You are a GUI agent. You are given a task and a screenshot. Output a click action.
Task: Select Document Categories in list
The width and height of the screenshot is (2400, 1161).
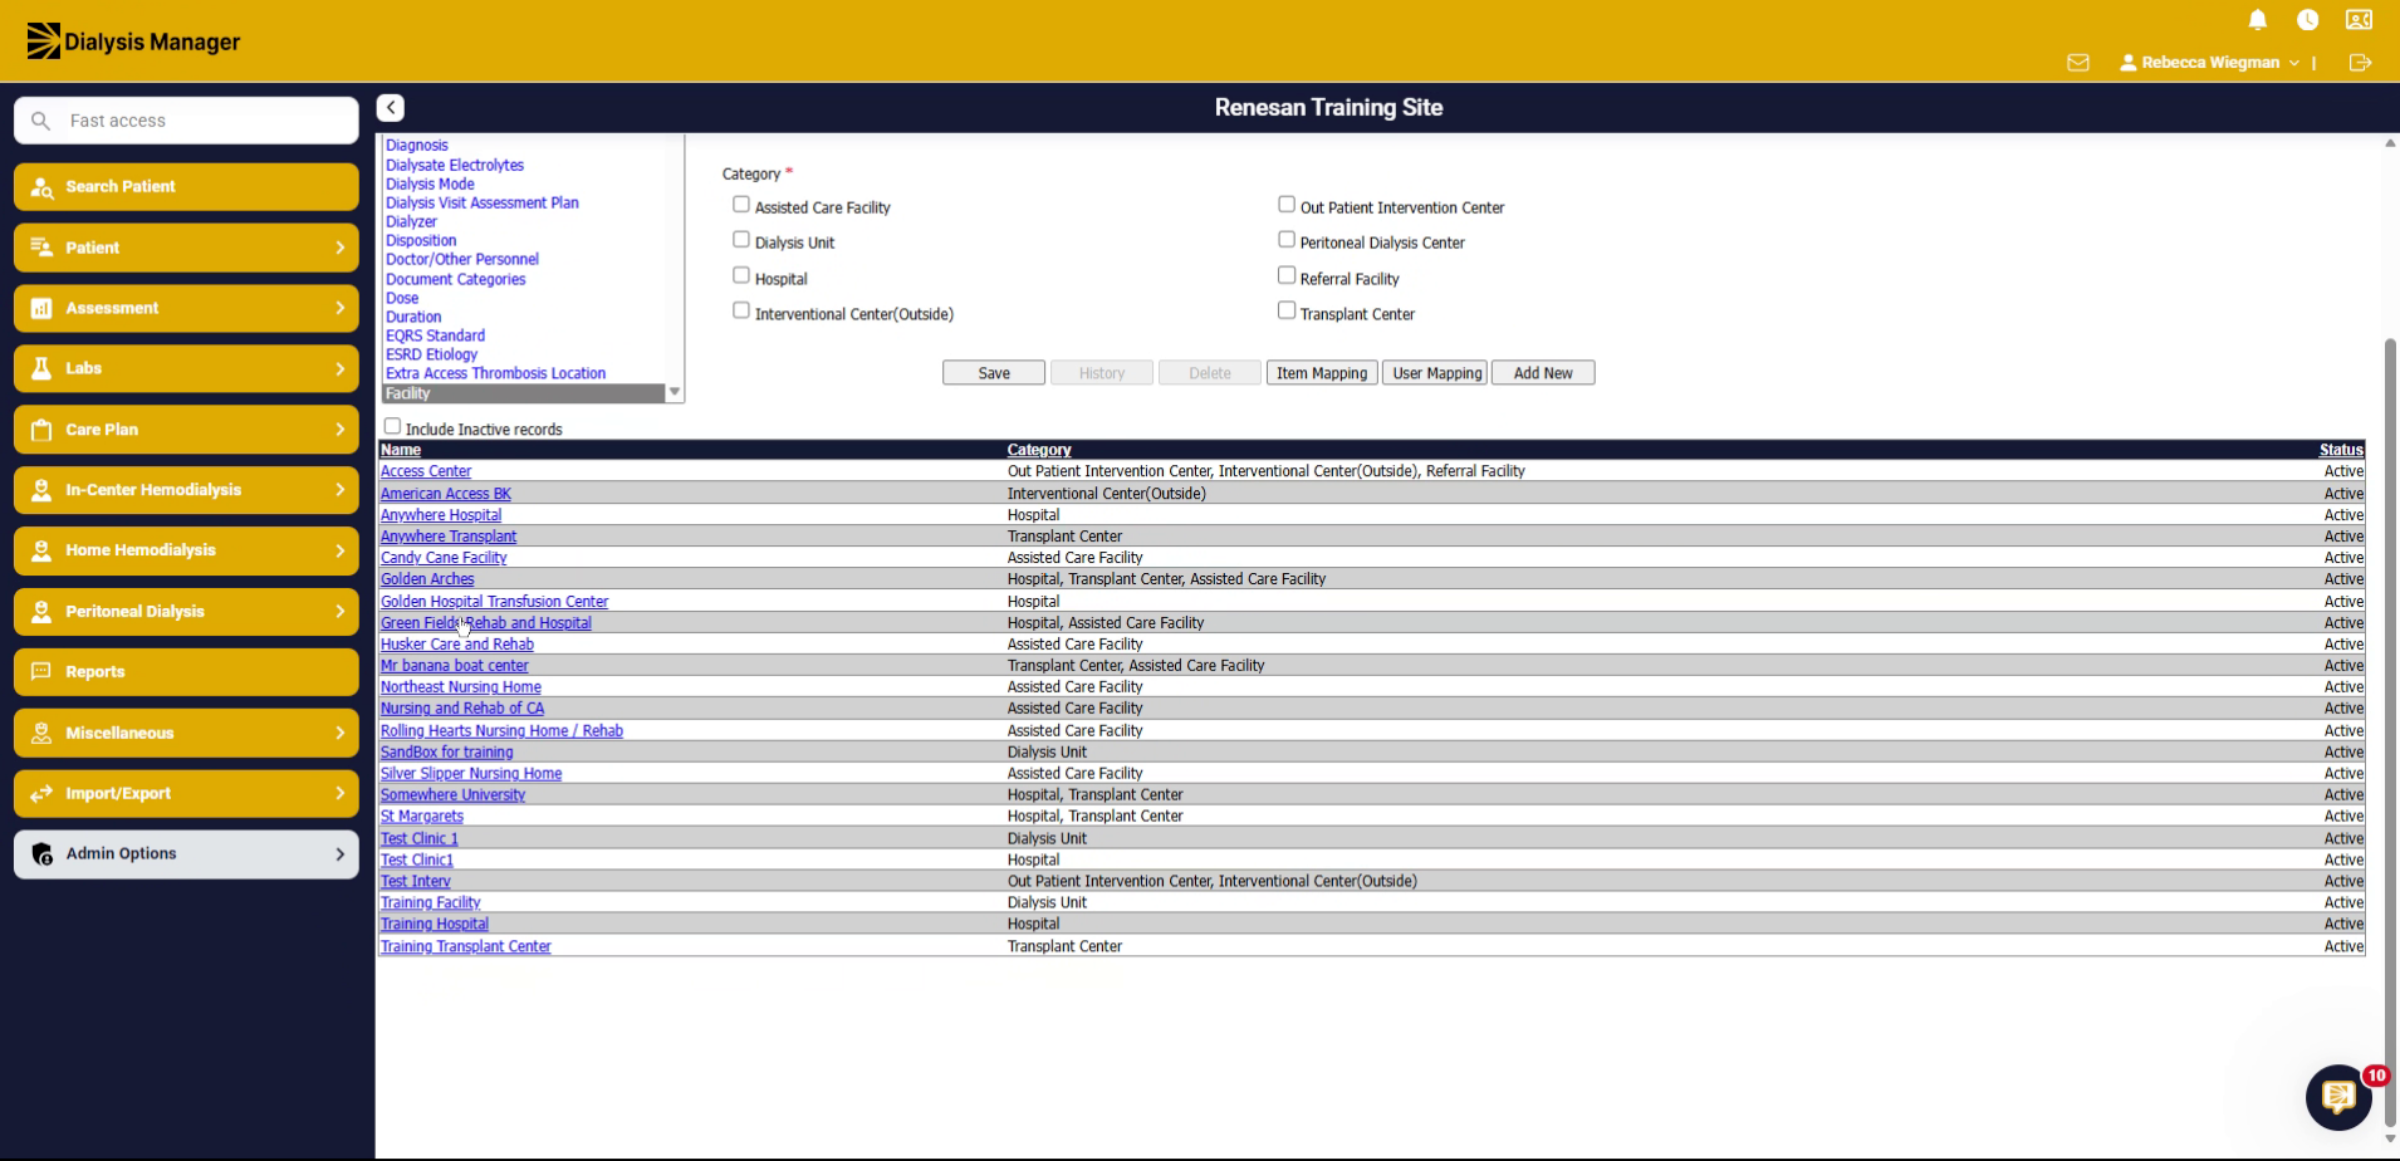tap(456, 279)
